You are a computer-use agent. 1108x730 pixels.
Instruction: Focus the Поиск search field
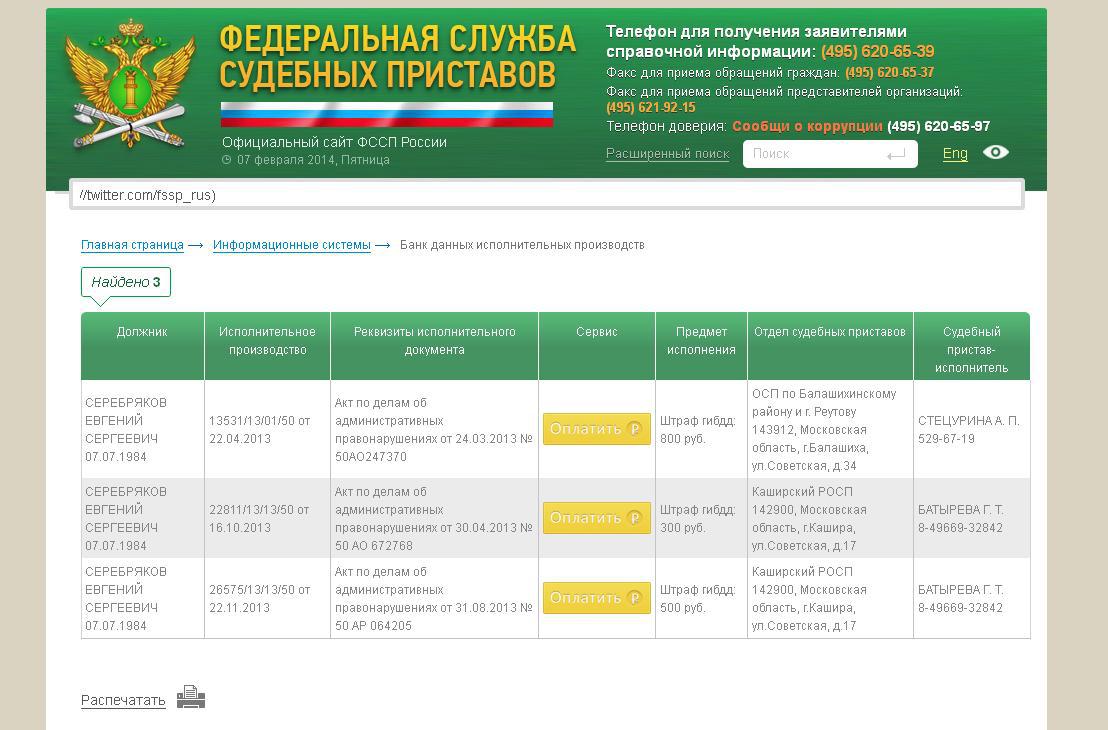coord(830,154)
